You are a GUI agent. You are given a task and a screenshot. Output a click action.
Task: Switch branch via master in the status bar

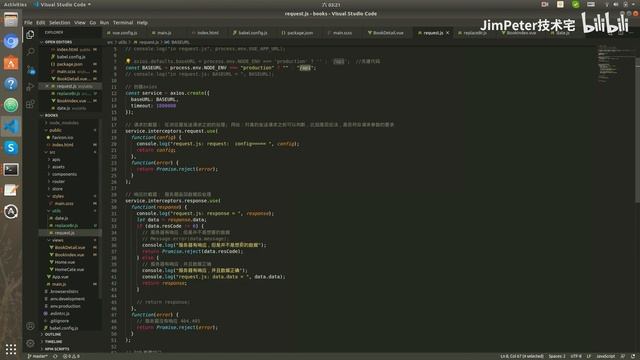(x=37, y=356)
